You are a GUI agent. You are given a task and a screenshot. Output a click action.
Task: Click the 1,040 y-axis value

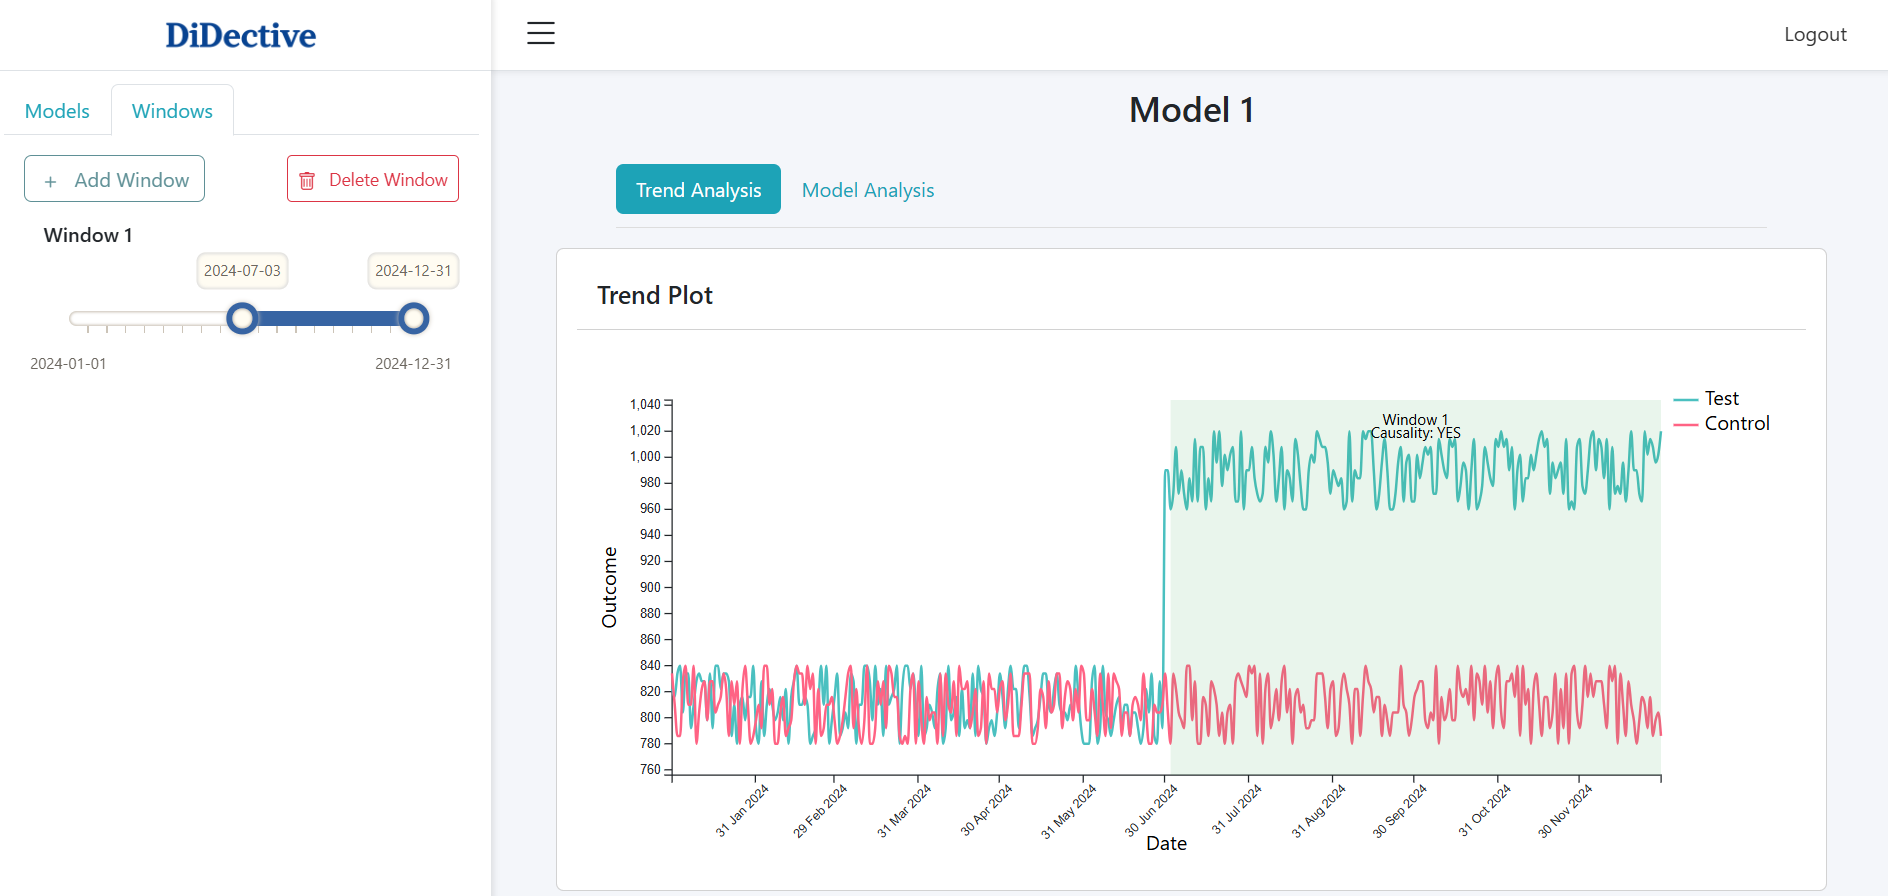pyautogui.click(x=645, y=405)
